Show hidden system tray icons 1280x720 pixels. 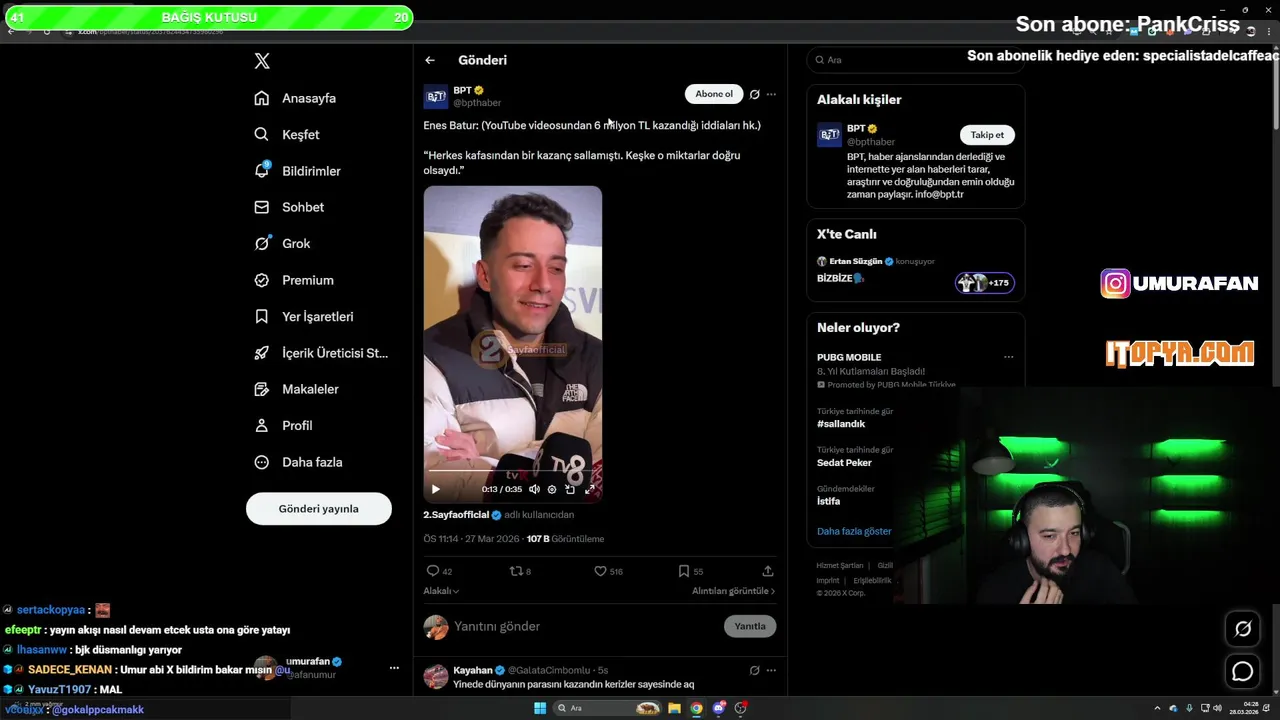coord(1157,708)
